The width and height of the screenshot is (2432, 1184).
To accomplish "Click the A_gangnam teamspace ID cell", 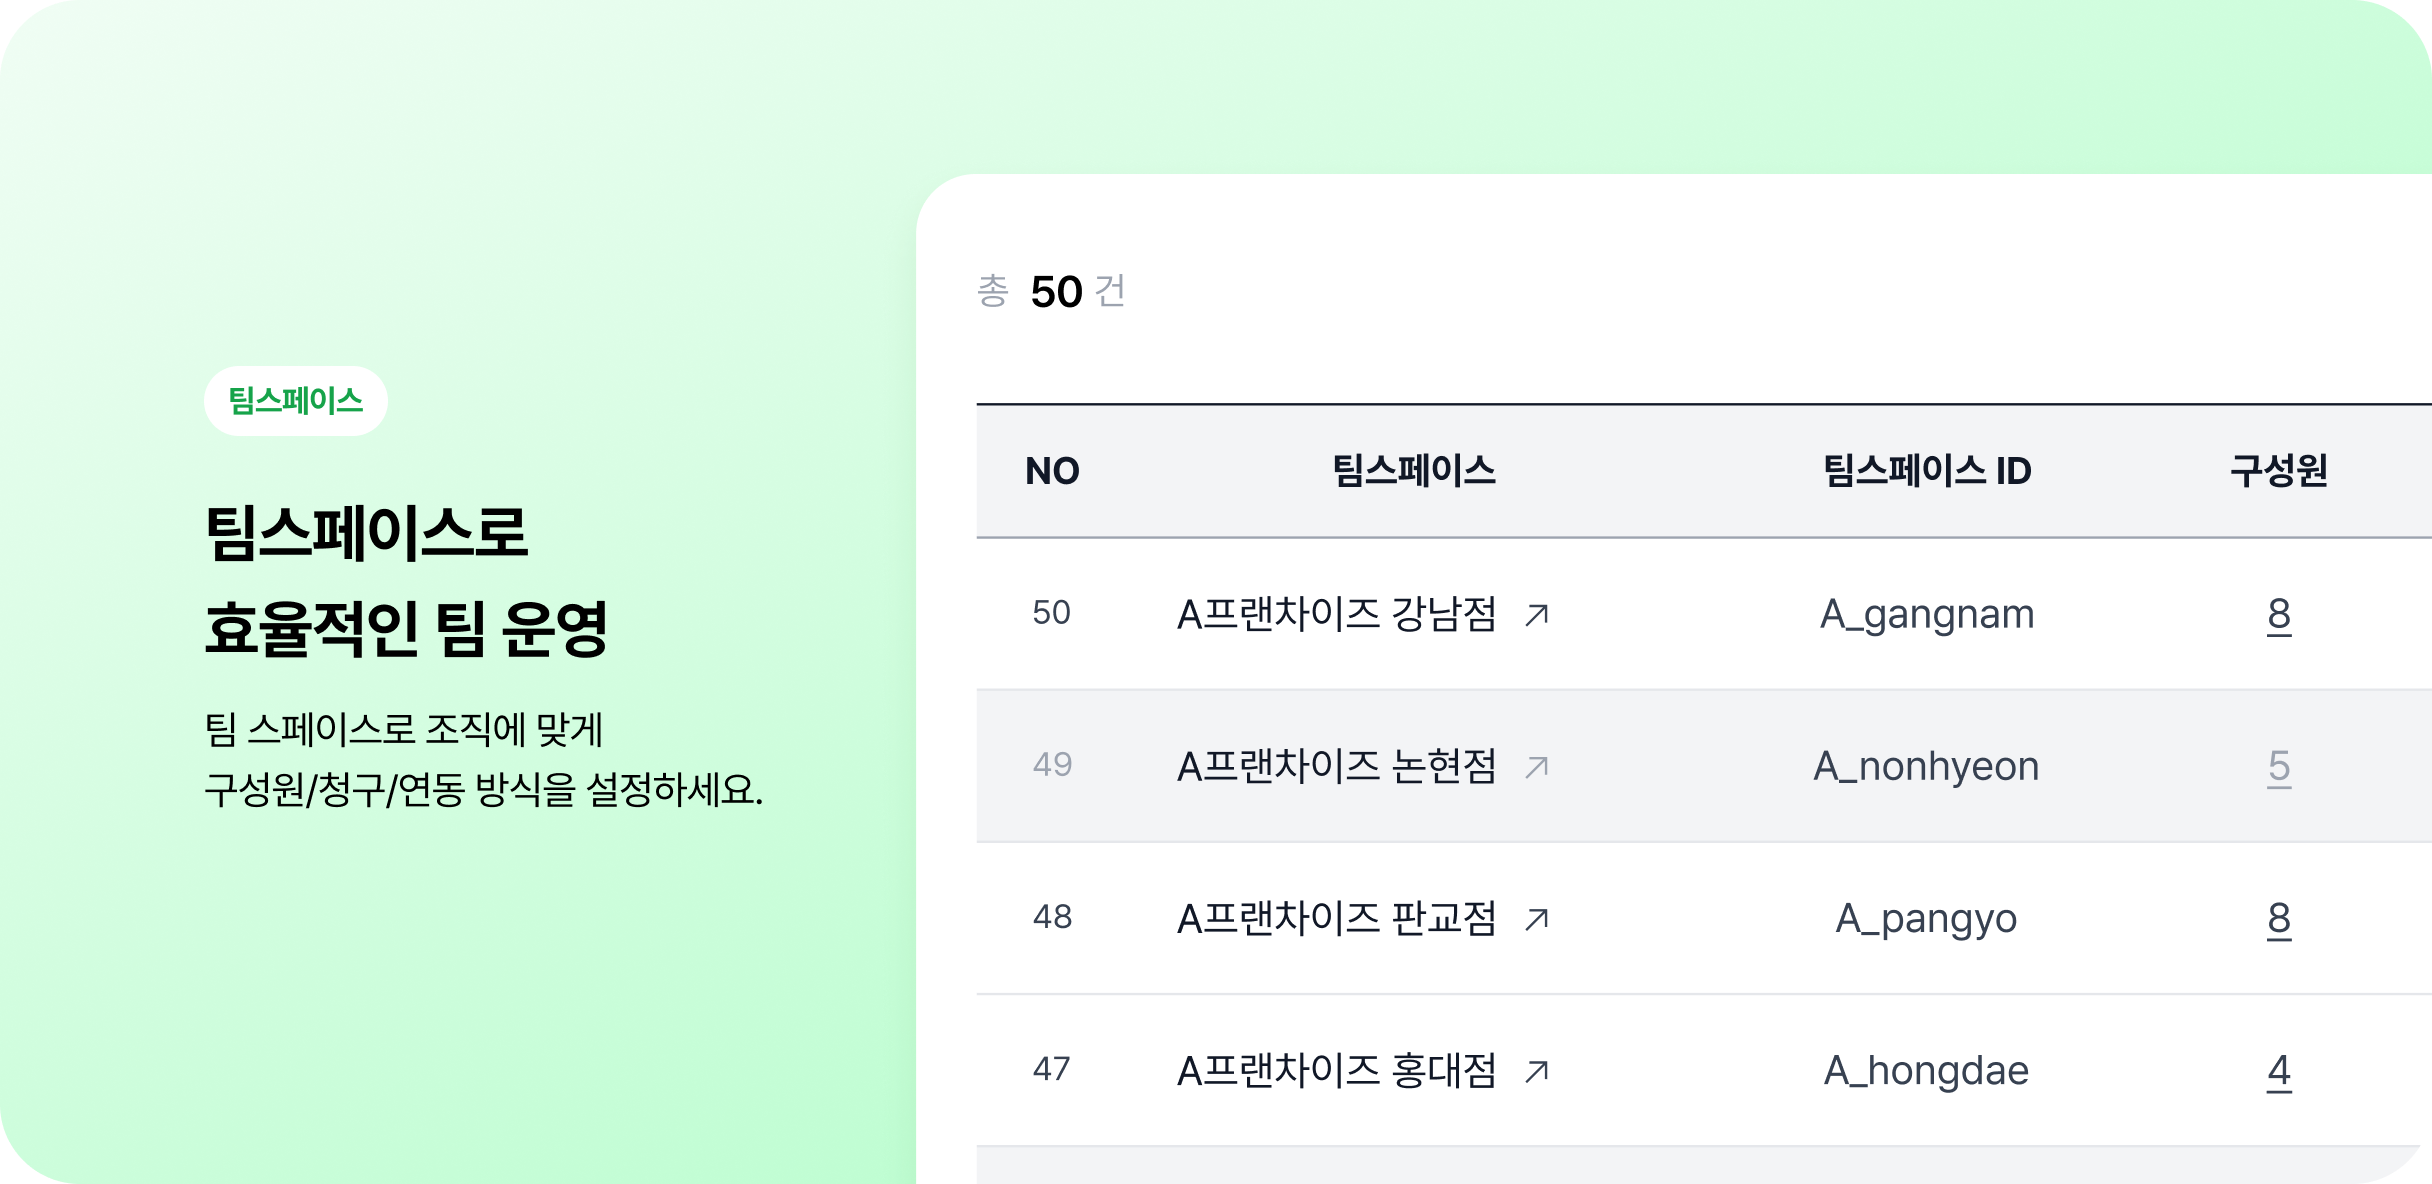I will pos(1927,615).
